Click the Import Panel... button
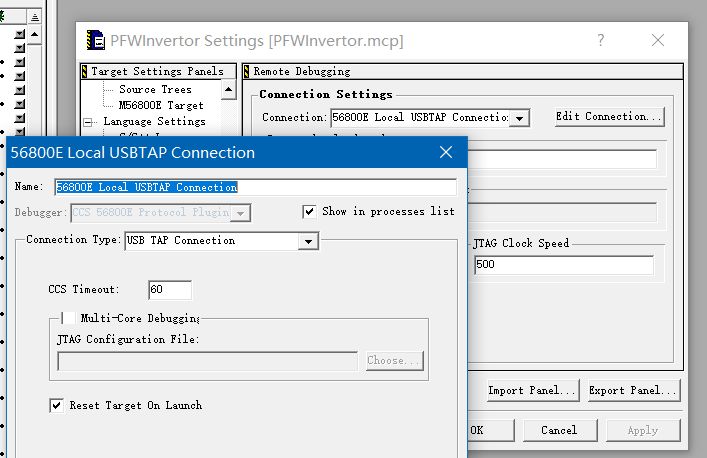The image size is (707, 458). point(531,390)
